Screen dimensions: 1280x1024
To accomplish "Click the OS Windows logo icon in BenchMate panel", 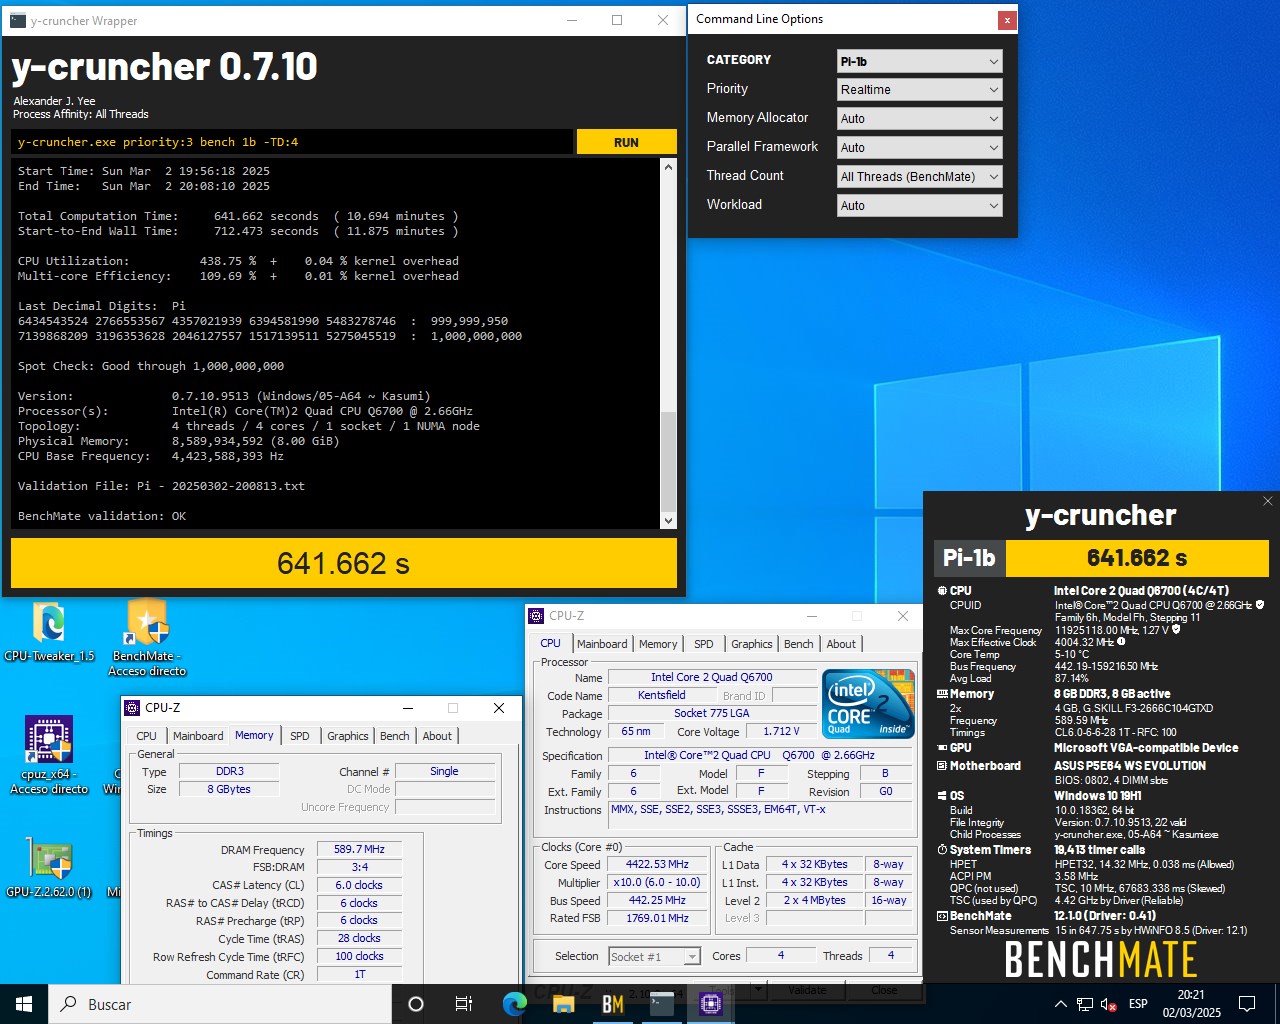I will [x=942, y=796].
